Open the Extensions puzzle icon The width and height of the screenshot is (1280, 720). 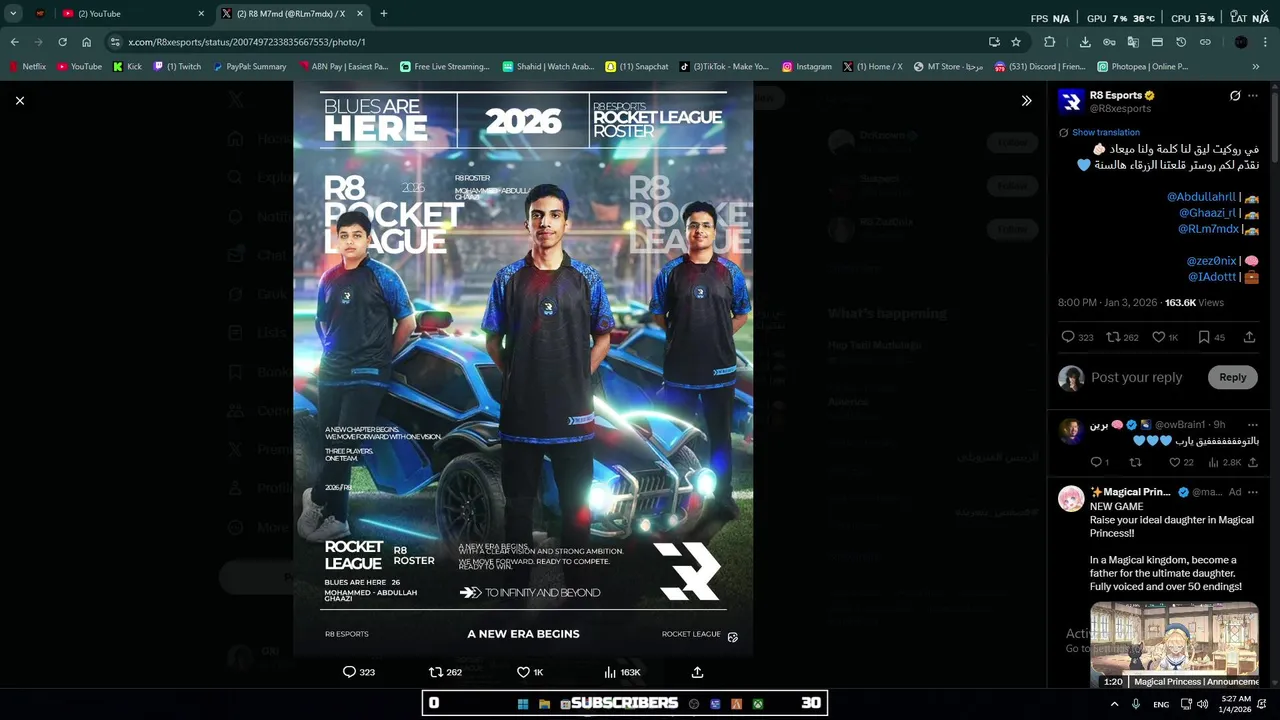1049,42
